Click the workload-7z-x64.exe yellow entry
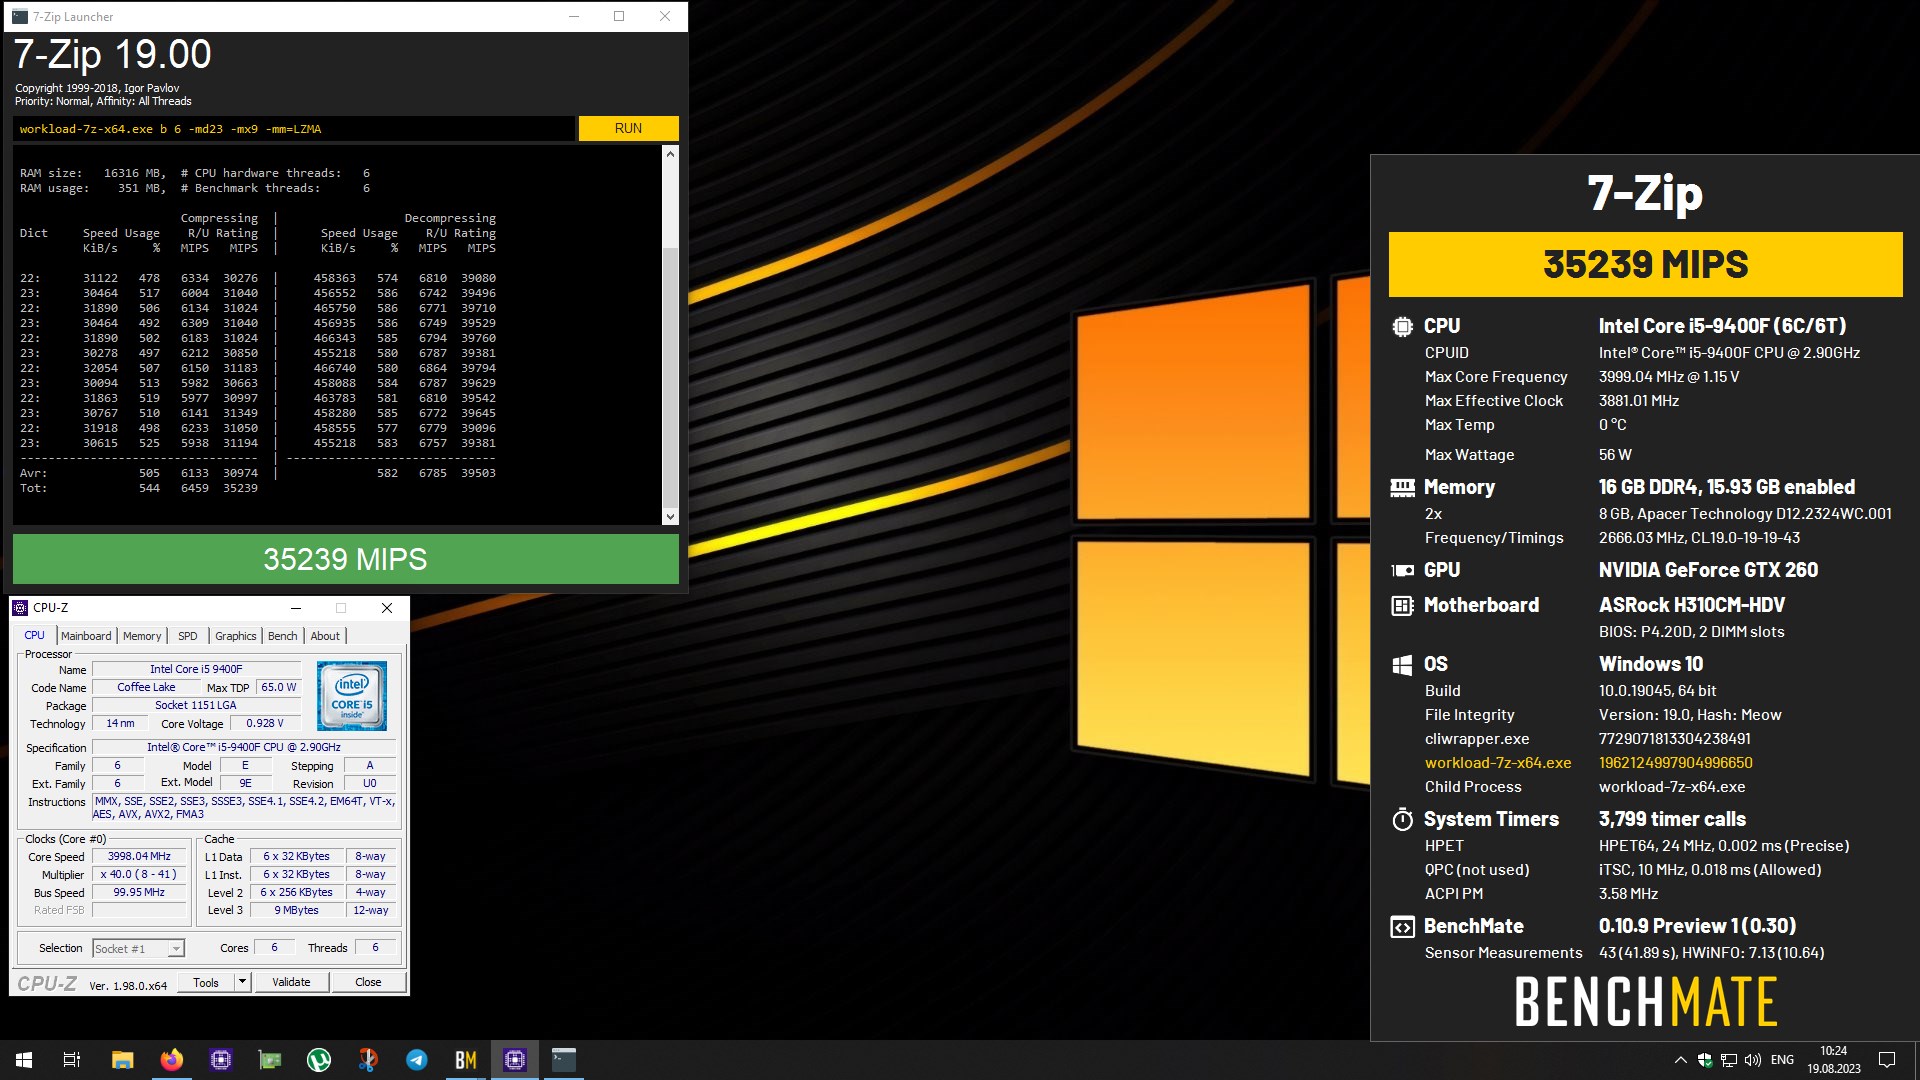 [1498, 763]
